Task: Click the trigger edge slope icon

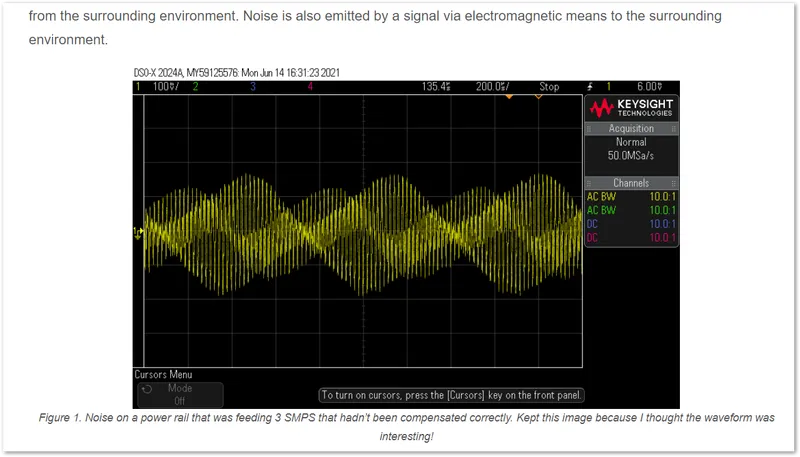Action: click(591, 87)
